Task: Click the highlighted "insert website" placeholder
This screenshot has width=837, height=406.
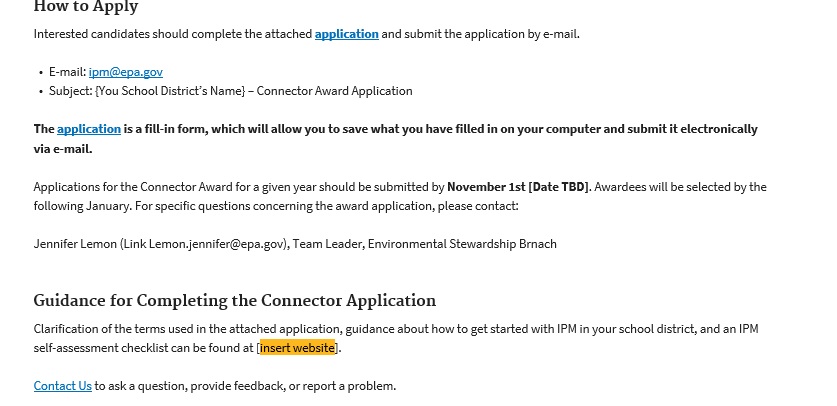Action: coord(297,348)
